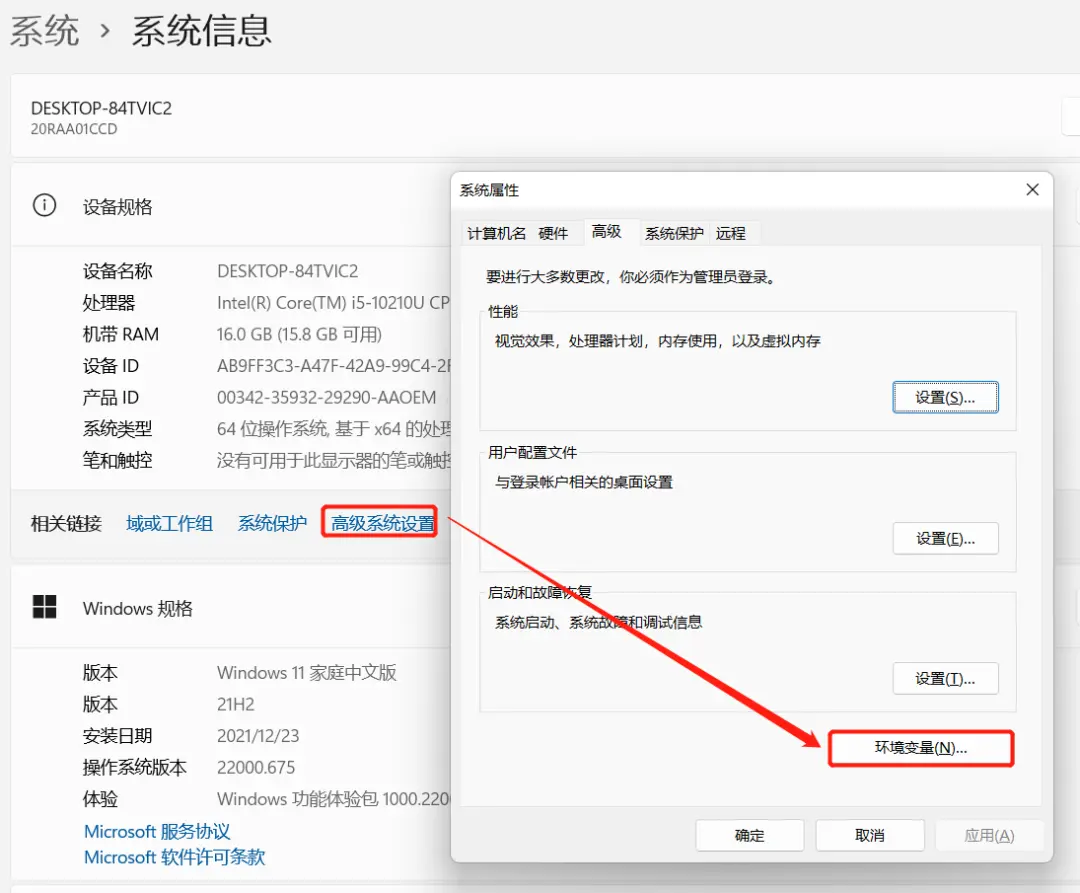Click the 20RAA01CCD model text
The width and height of the screenshot is (1080, 893).
(x=74, y=129)
